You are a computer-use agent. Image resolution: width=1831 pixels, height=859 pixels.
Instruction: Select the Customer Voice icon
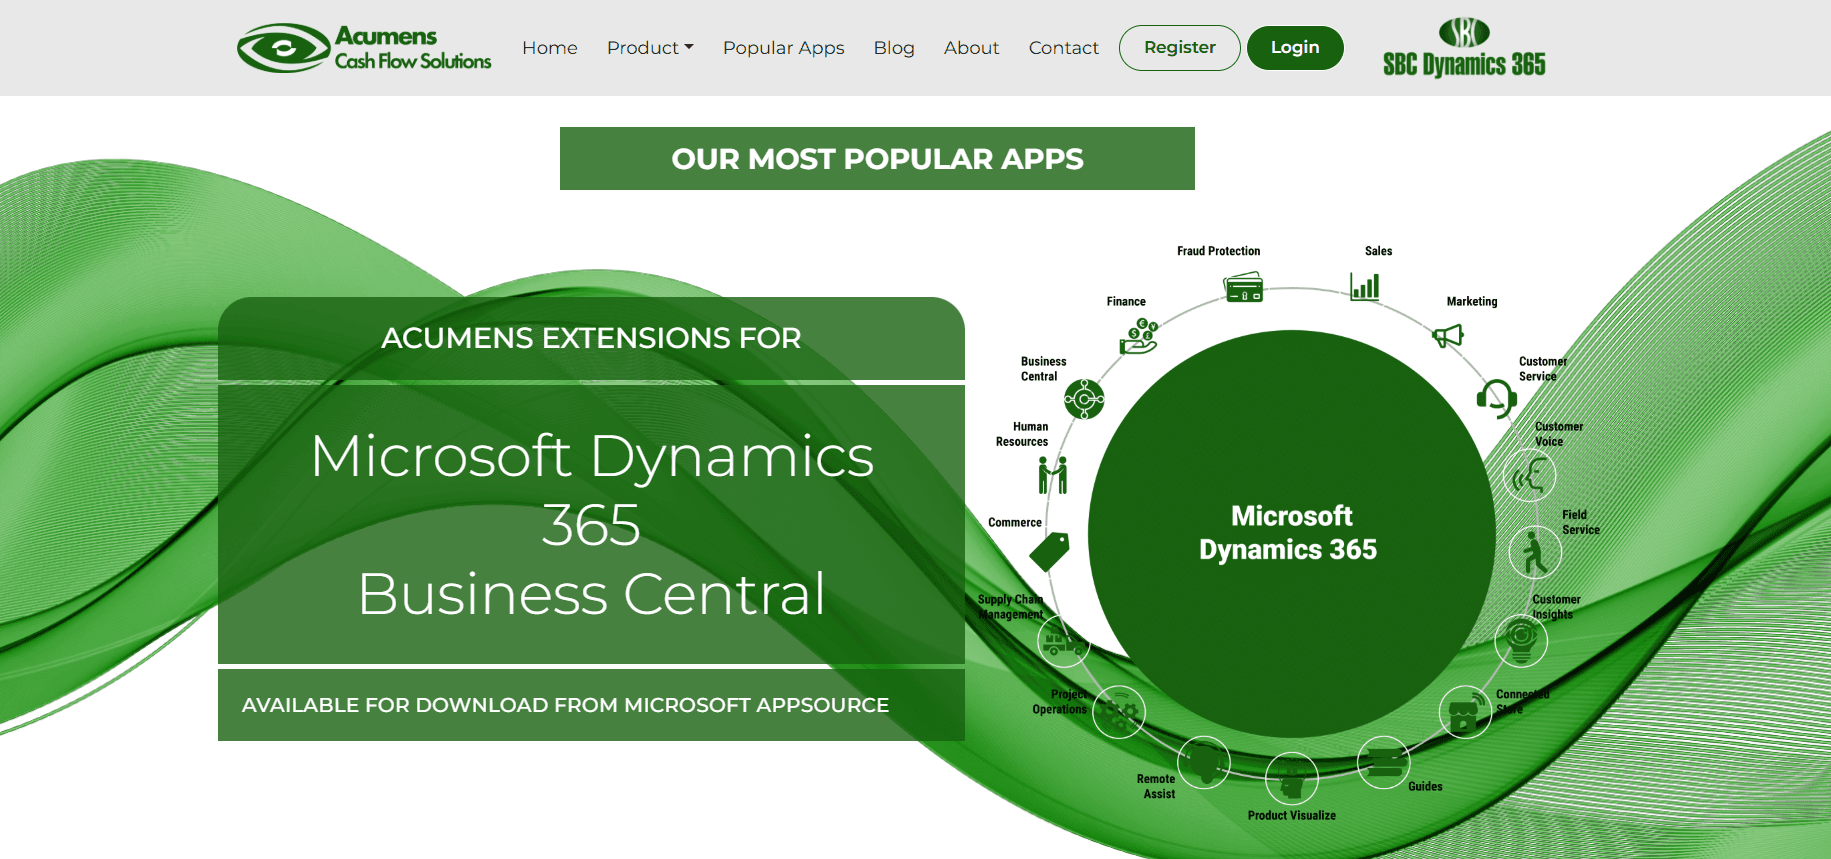[1530, 476]
